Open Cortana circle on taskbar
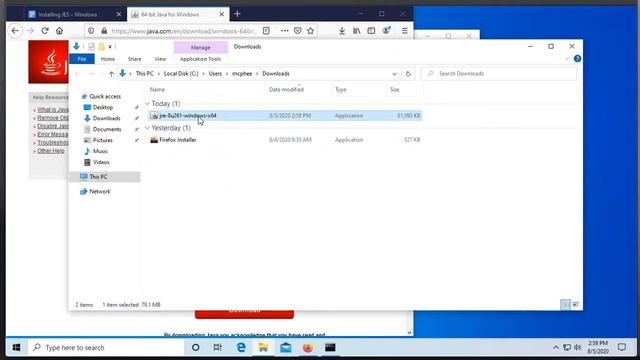Viewport: 640px width, 360px height. point(196,347)
